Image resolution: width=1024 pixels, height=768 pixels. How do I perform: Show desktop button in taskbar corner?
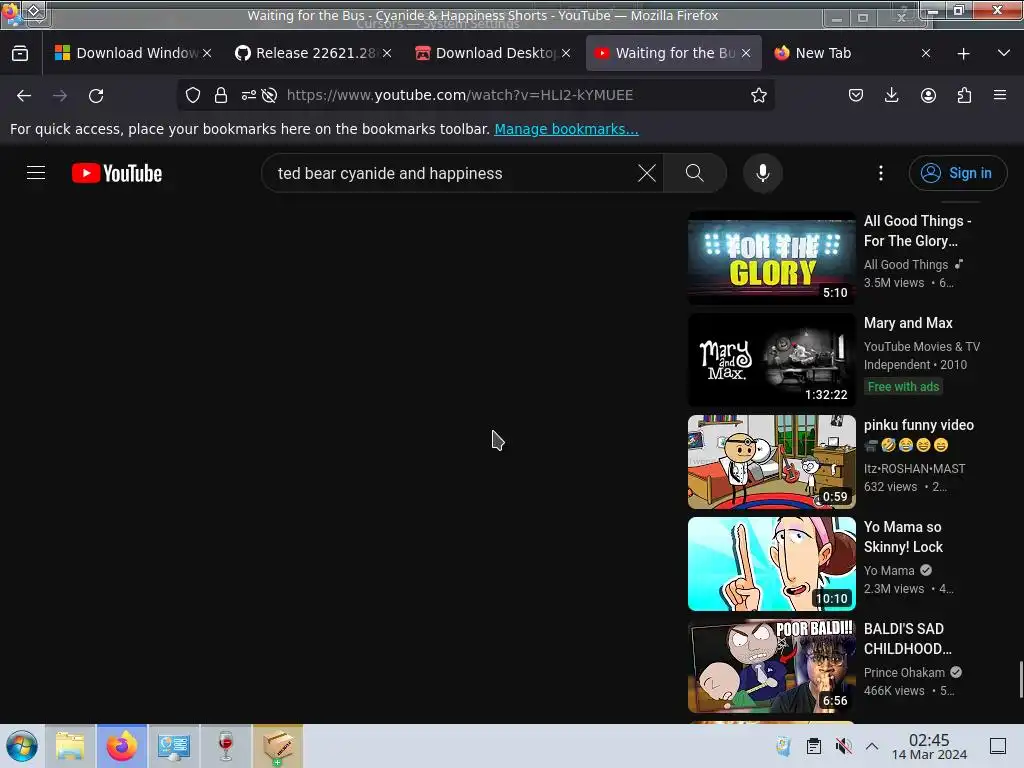(x=997, y=746)
